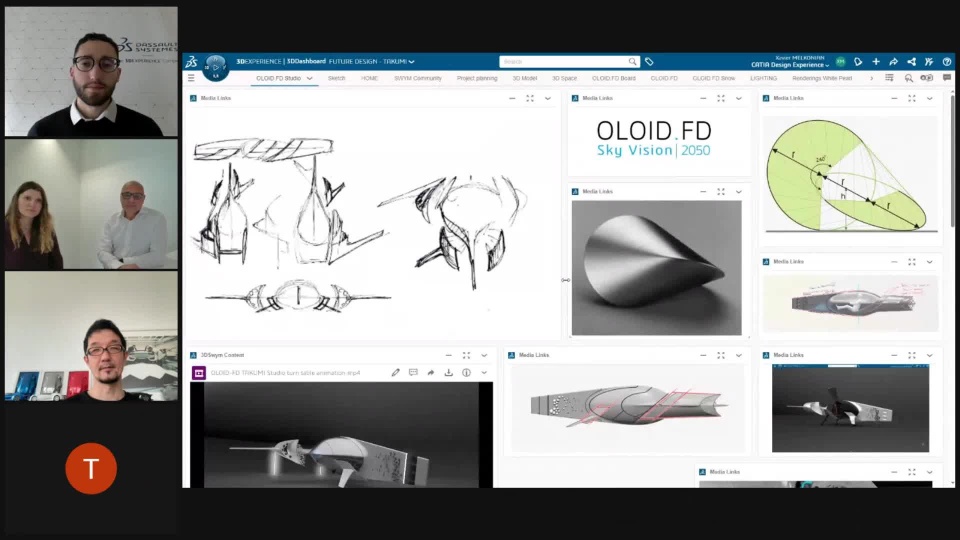Expand the video item options chevron
The width and height of the screenshot is (960, 540).
click(x=484, y=372)
